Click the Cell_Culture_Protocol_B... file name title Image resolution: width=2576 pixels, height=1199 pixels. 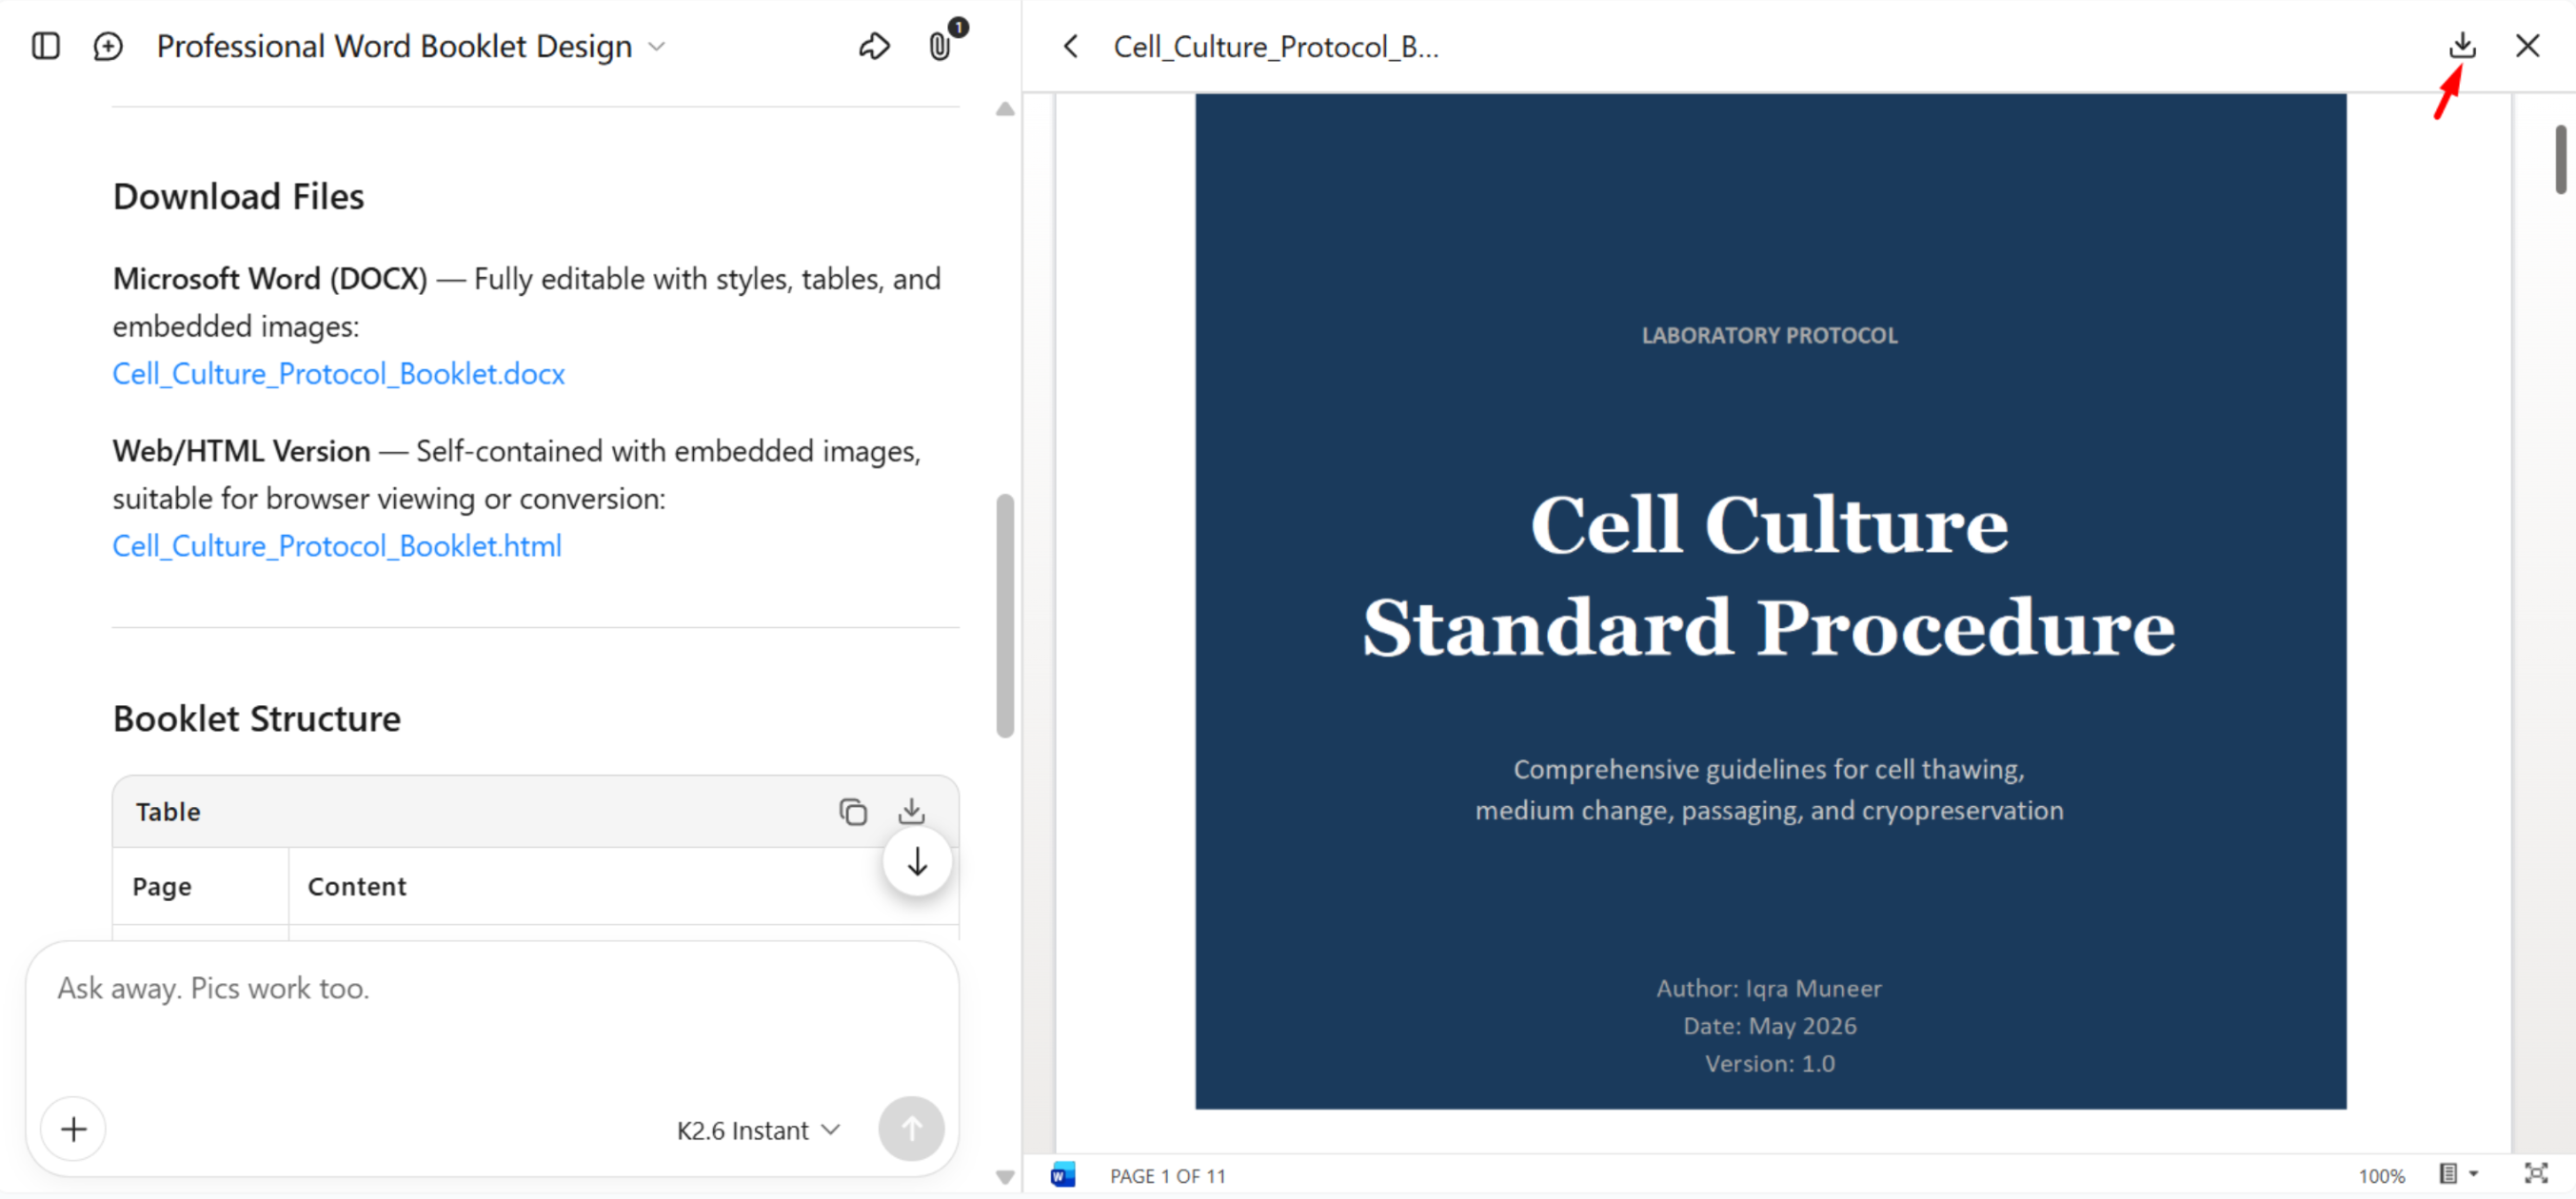click(x=1276, y=46)
